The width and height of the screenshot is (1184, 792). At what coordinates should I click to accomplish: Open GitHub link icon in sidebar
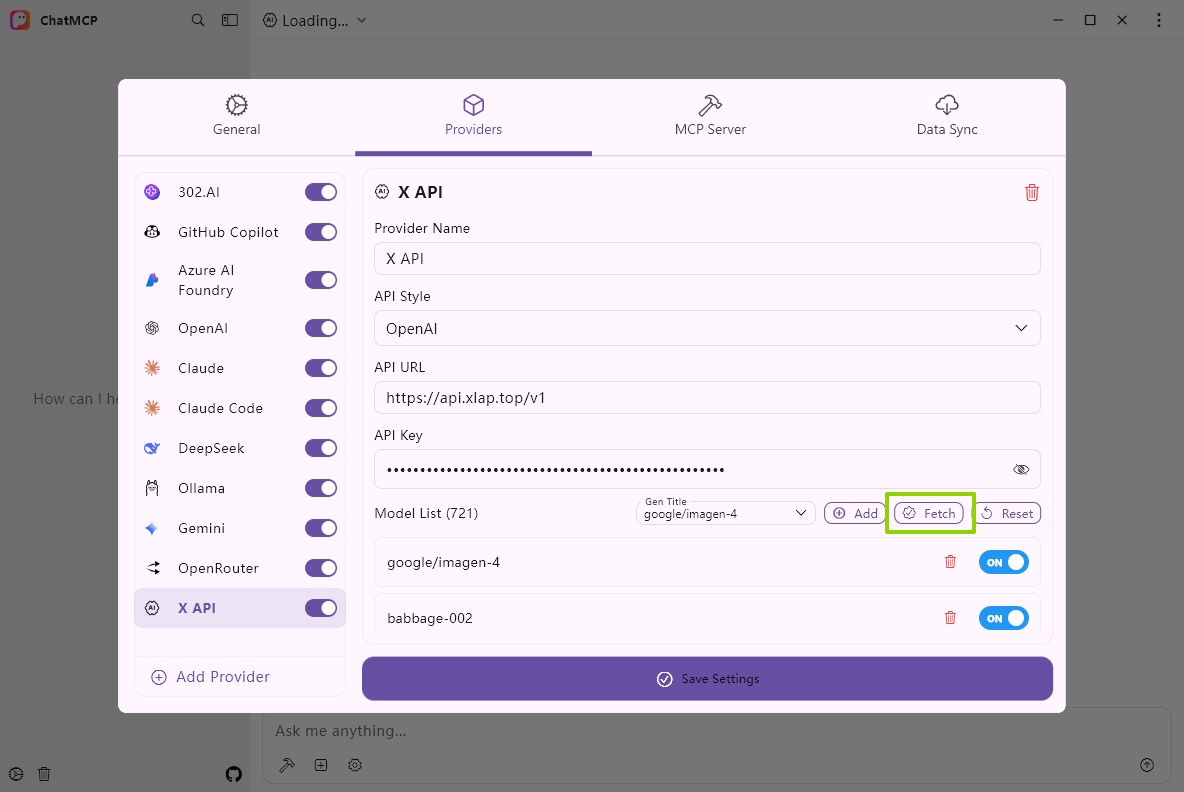point(233,774)
